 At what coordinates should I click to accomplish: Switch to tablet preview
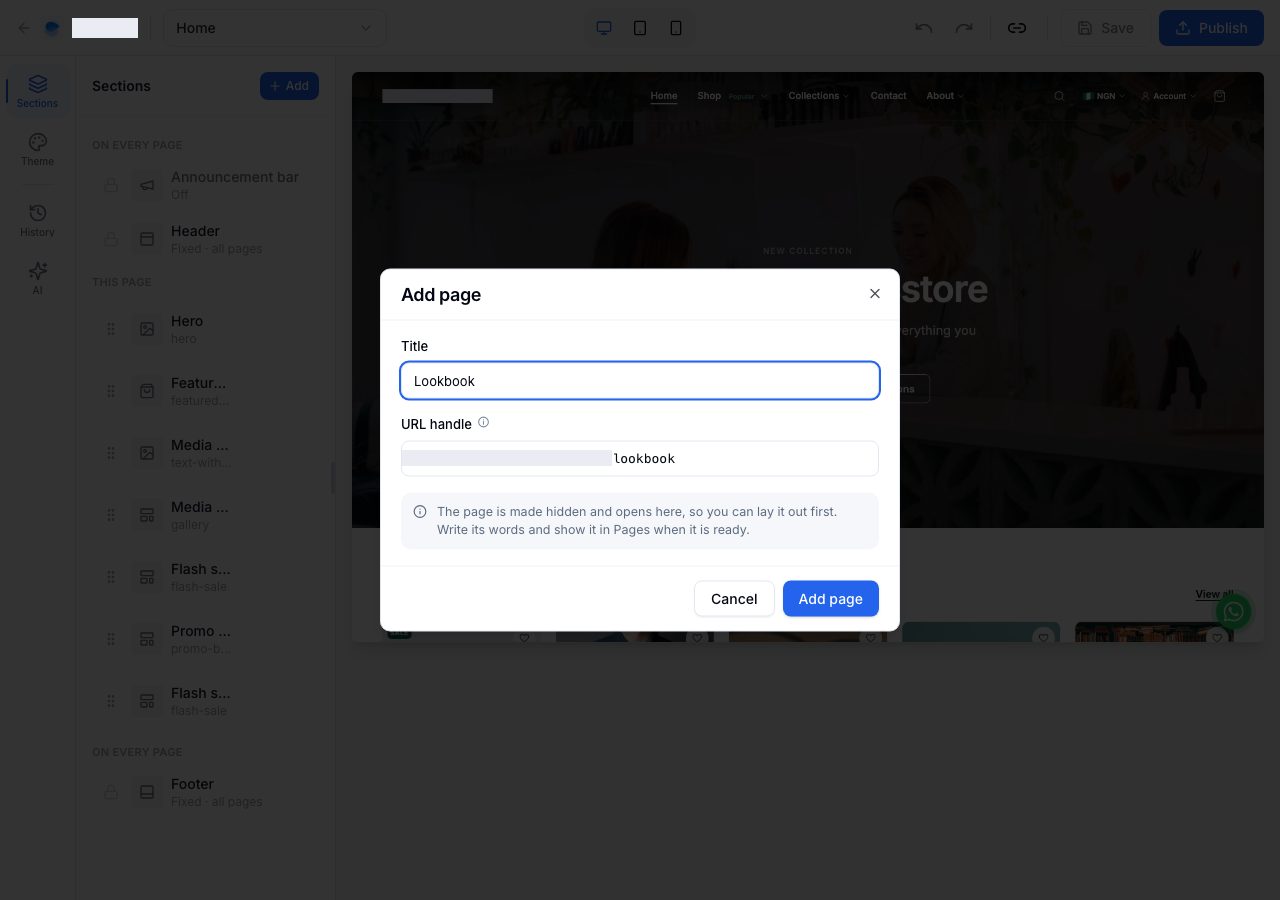click(x=640, y=28)
